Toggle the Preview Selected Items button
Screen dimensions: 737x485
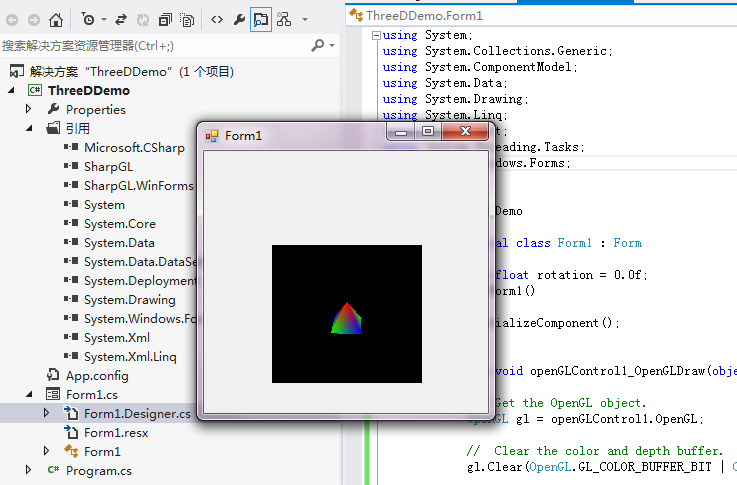261,20
